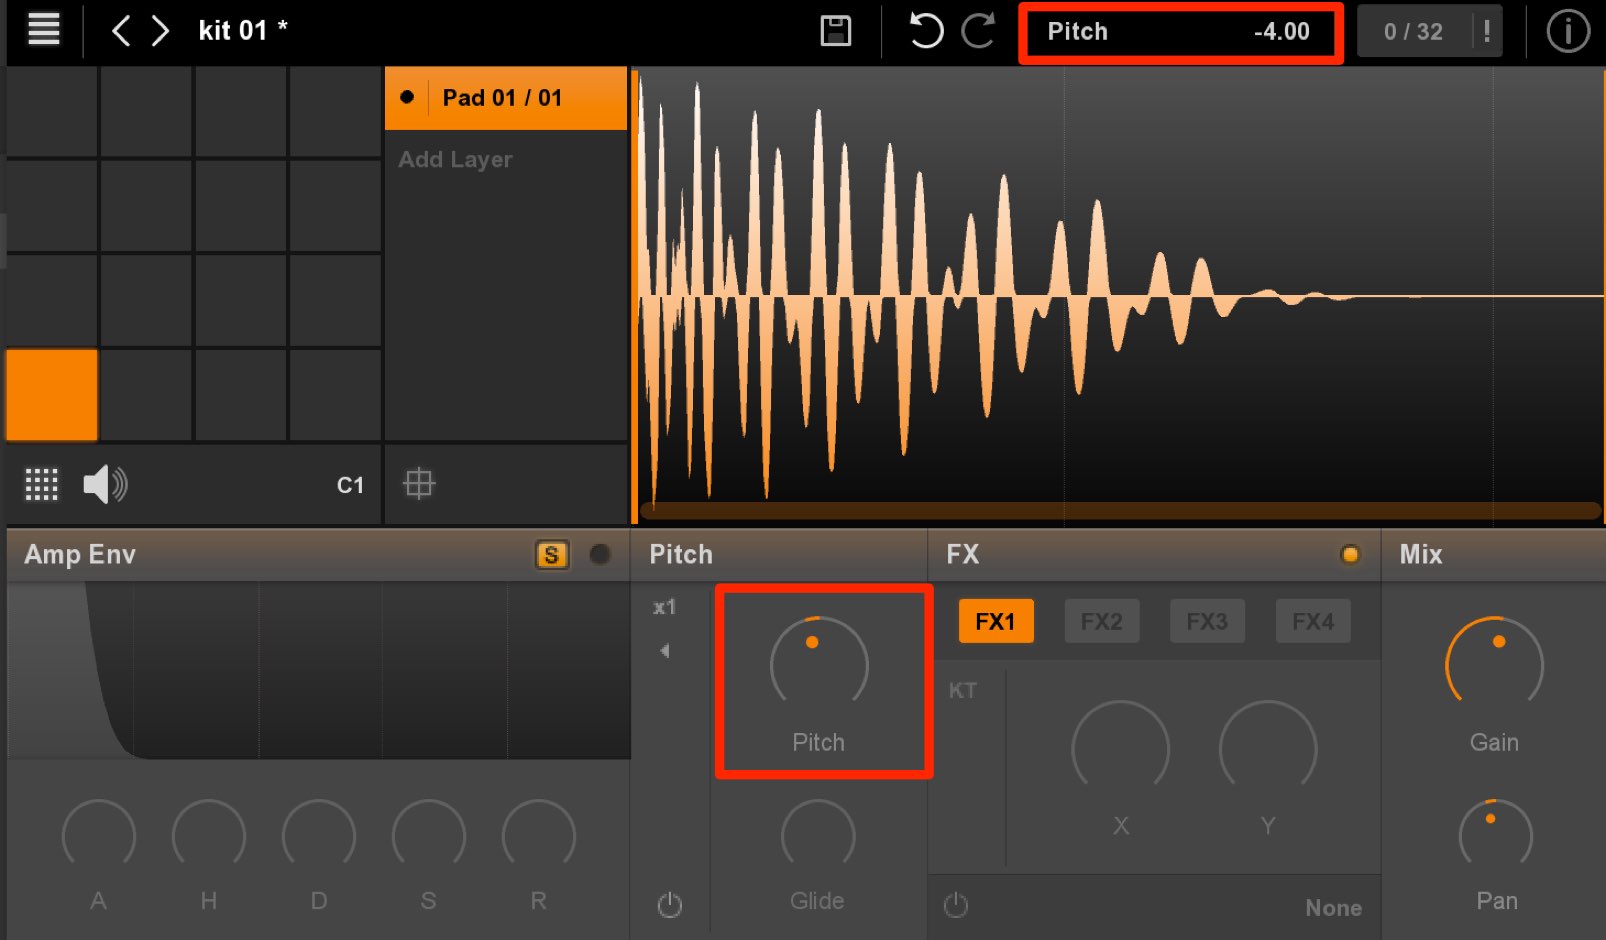Toggle the dark dot in Amp Env header
Screen dimensions: 1606x940
(x=600, y=554)
